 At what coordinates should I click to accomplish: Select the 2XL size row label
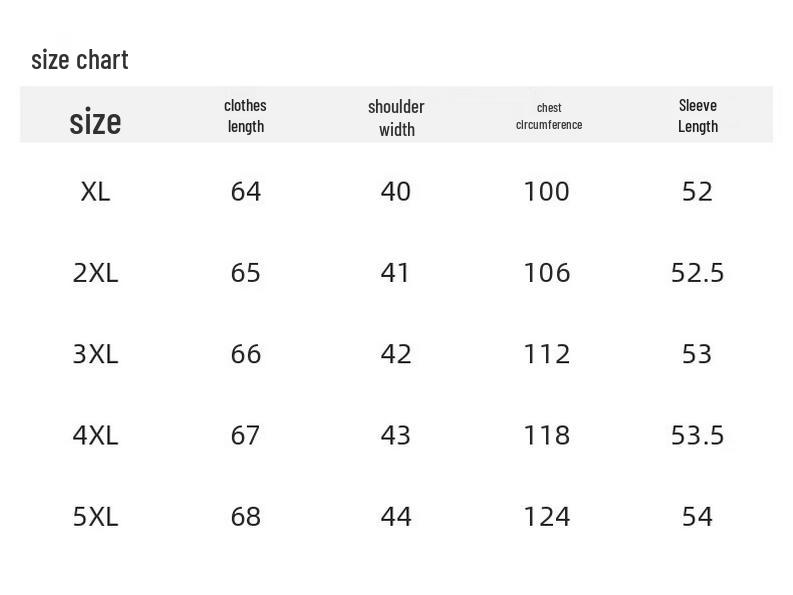coord(95,273)
